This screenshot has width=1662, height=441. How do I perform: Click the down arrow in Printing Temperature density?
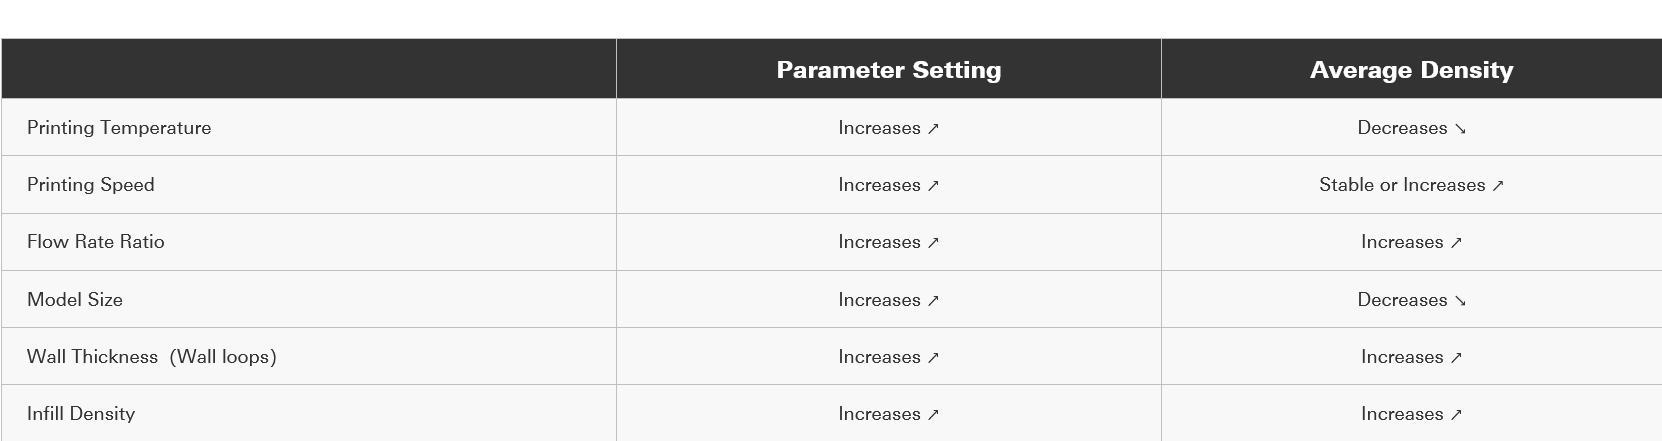point(1460,129)
